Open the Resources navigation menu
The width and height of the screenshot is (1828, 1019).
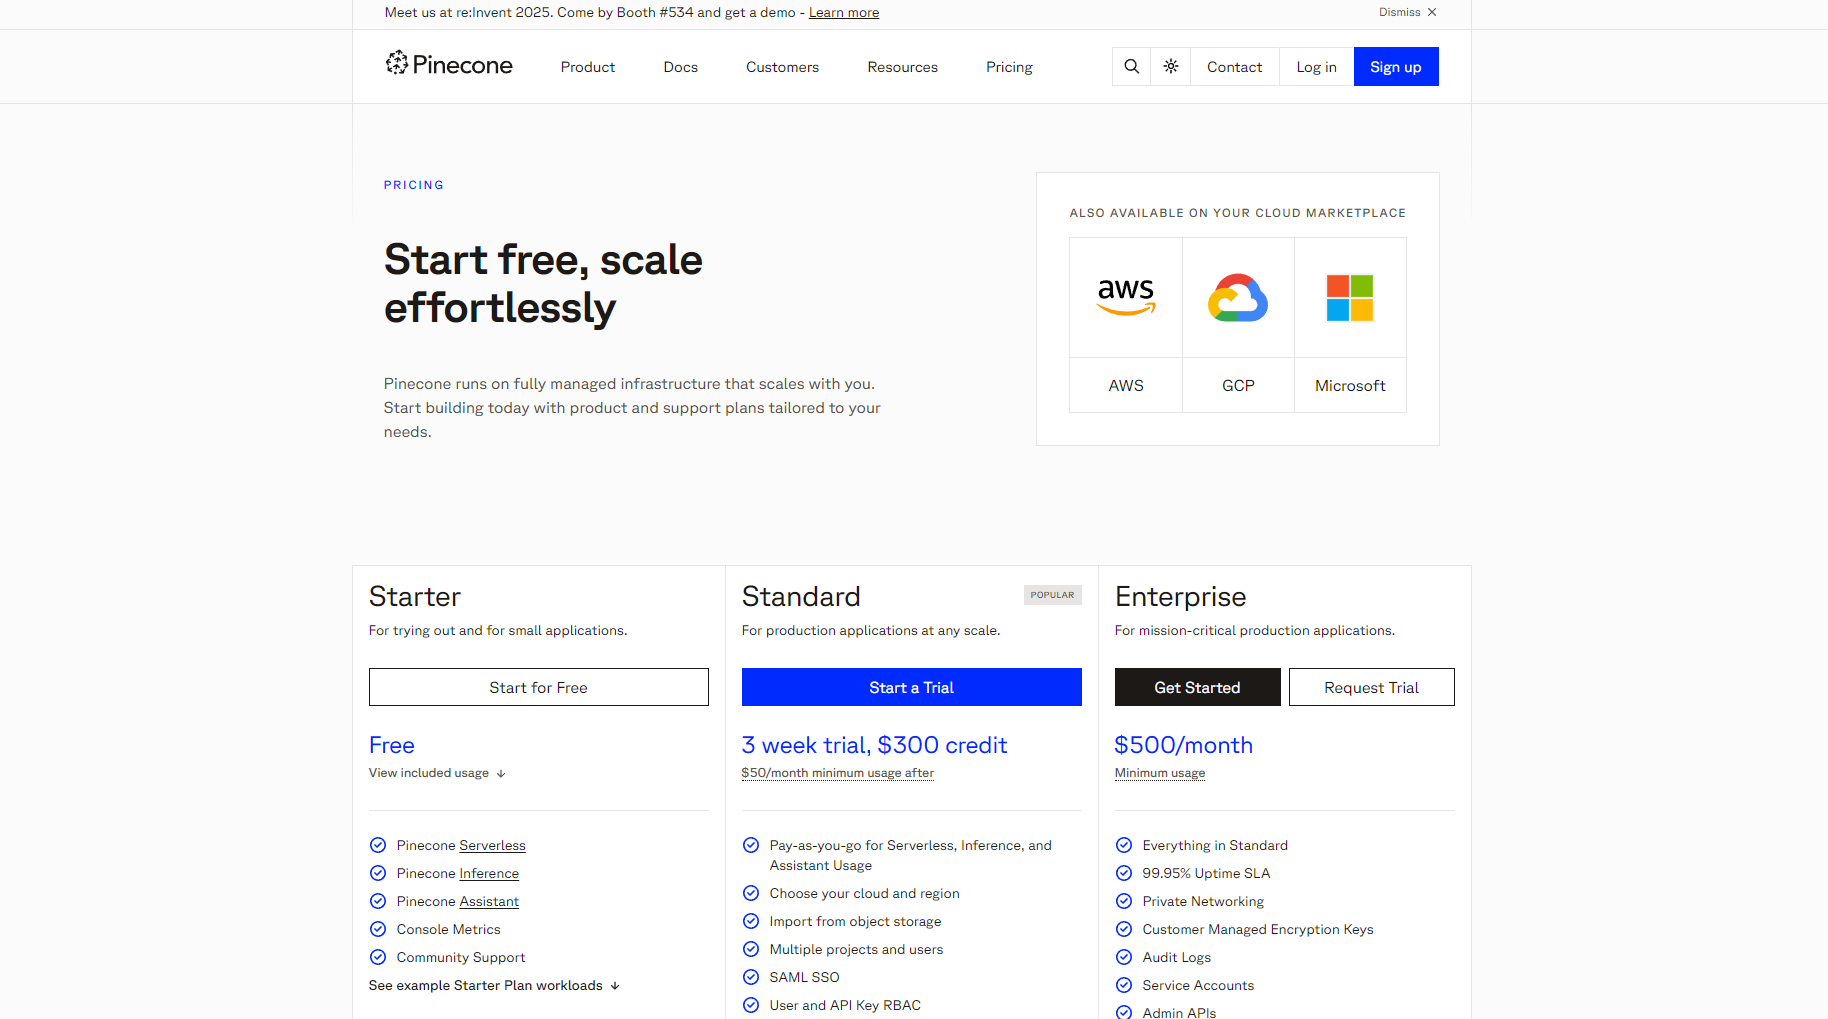[x=902, y=67]
